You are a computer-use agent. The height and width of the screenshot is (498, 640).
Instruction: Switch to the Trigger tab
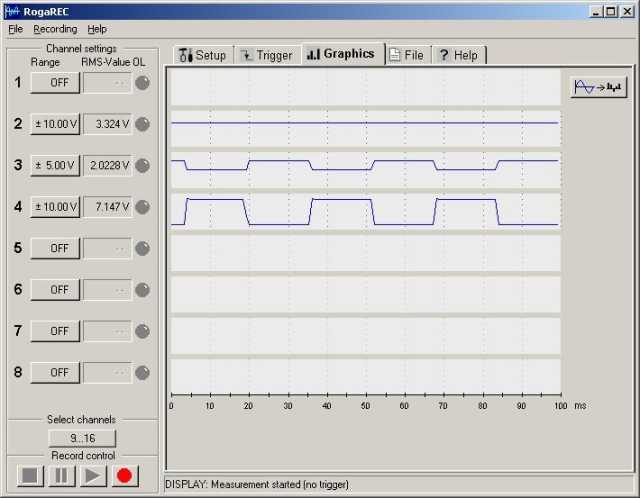(x=266, y=55)
